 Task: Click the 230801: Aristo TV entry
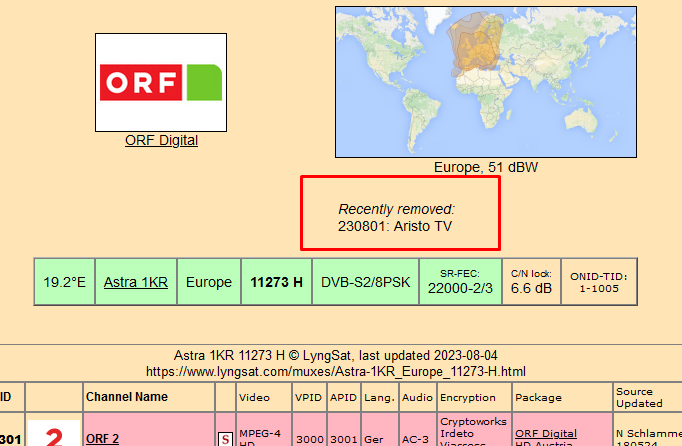coord(395,226)
